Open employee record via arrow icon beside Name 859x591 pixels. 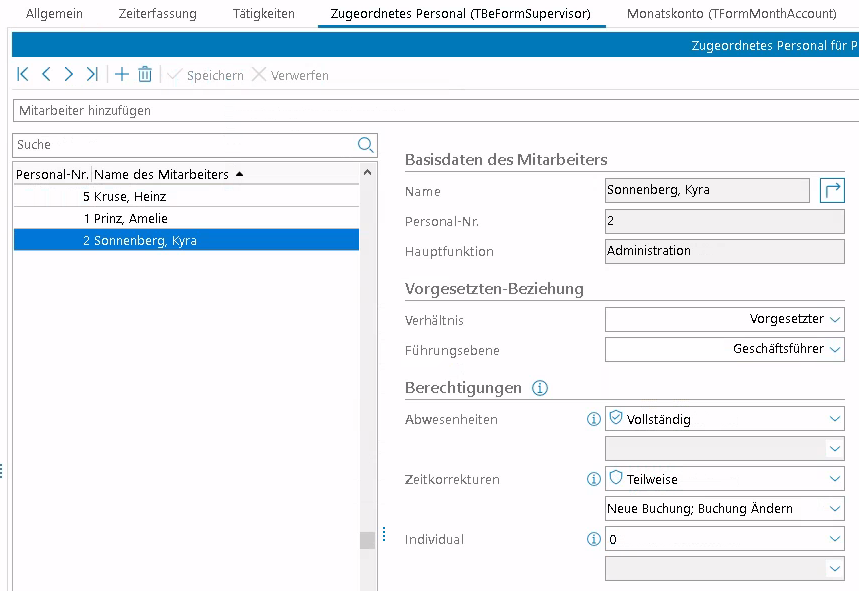pyautogui.click(x=832, y=190)
